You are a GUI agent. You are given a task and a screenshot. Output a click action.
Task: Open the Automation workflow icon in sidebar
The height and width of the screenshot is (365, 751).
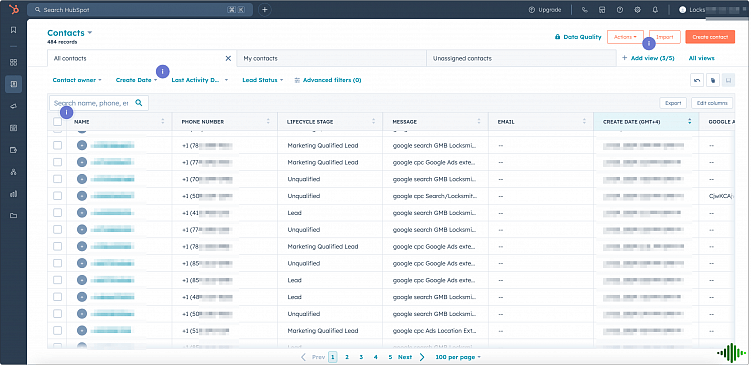pos(13,172)
